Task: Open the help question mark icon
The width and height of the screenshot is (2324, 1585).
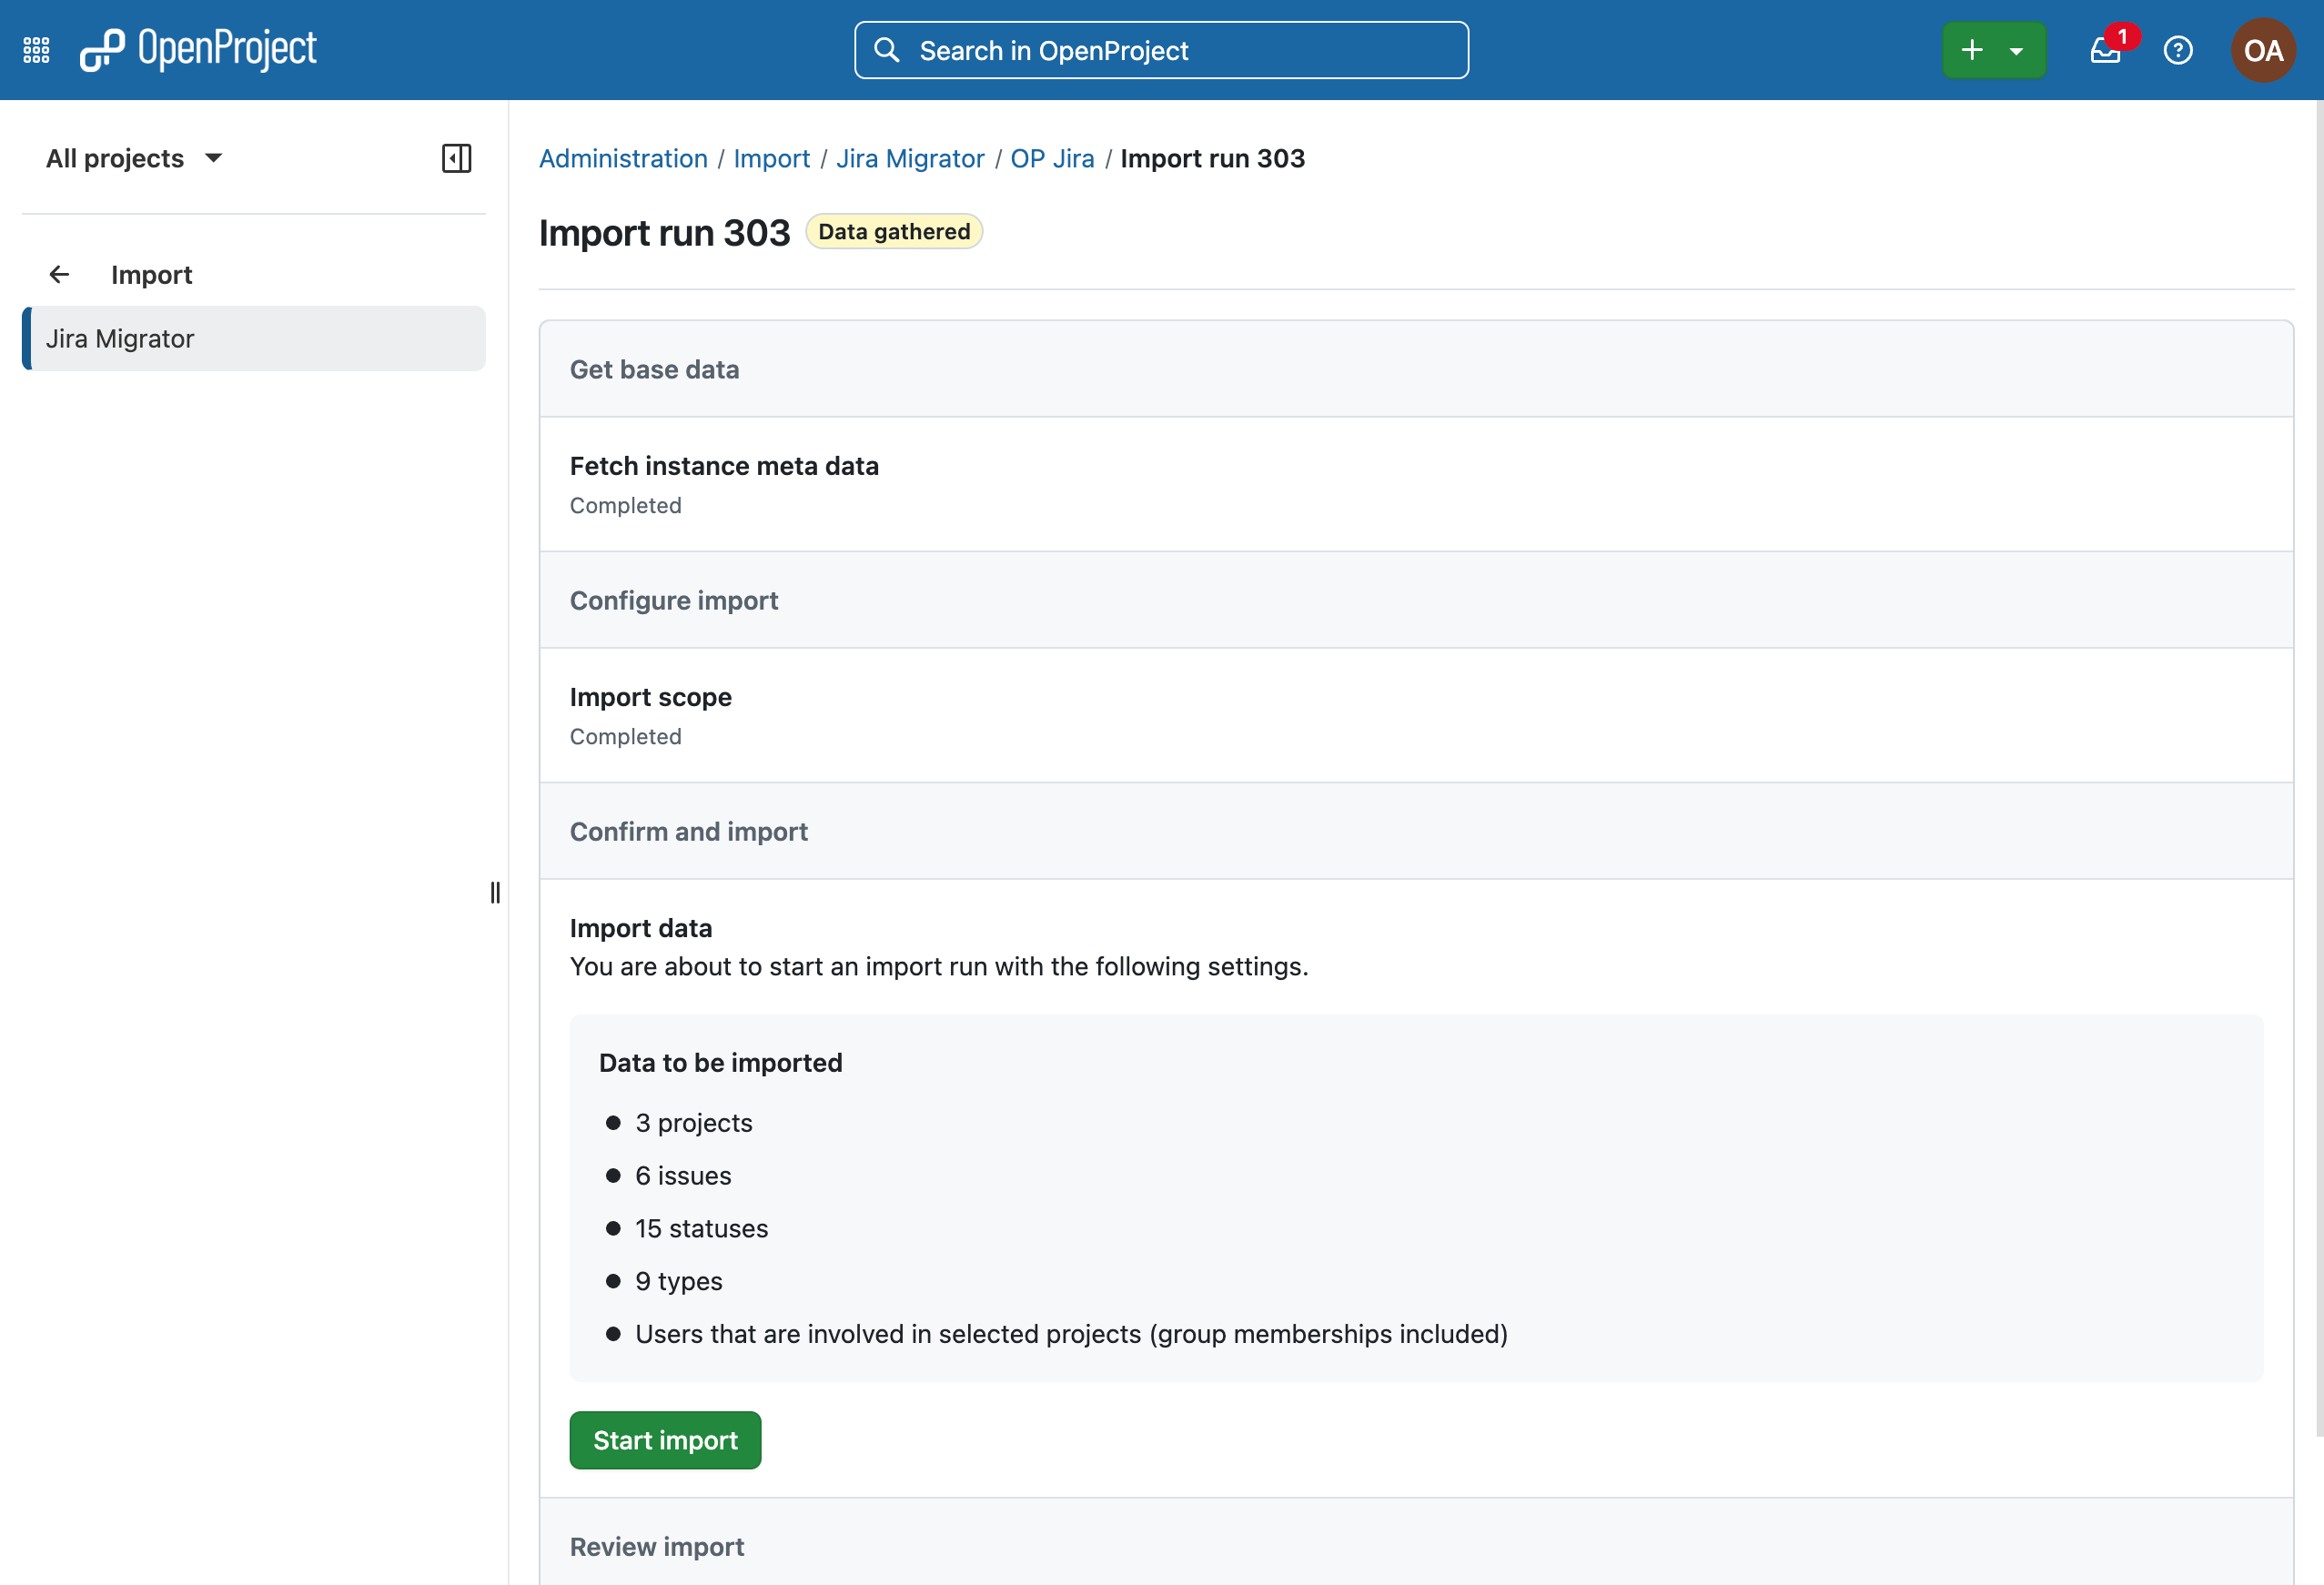Action: pos(2177,50)
